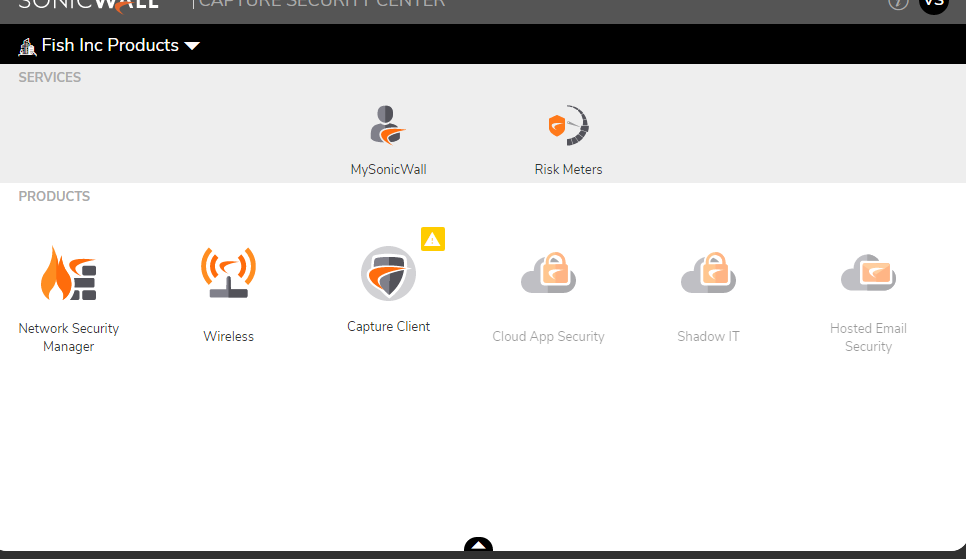Click the Wireless label
This screenshot has width=966, height=559.
click(x=229, y=337)
